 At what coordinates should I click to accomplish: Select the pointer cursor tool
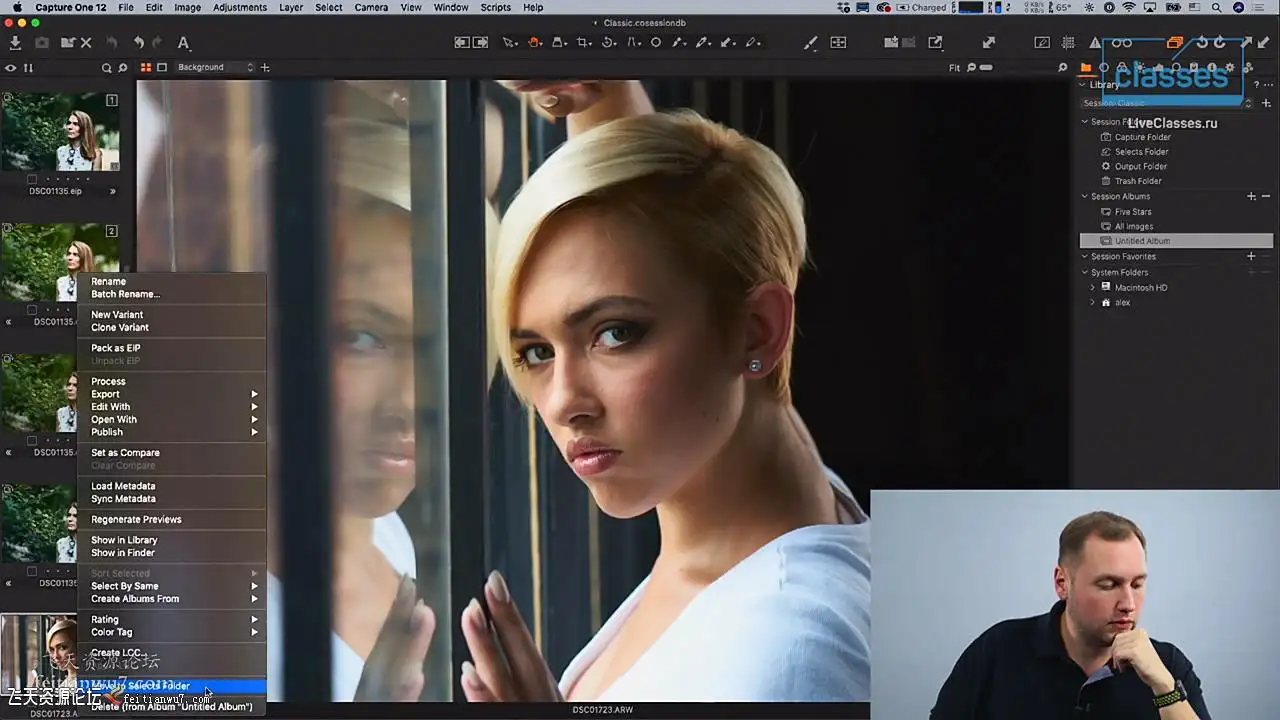(x=509, y=43)
